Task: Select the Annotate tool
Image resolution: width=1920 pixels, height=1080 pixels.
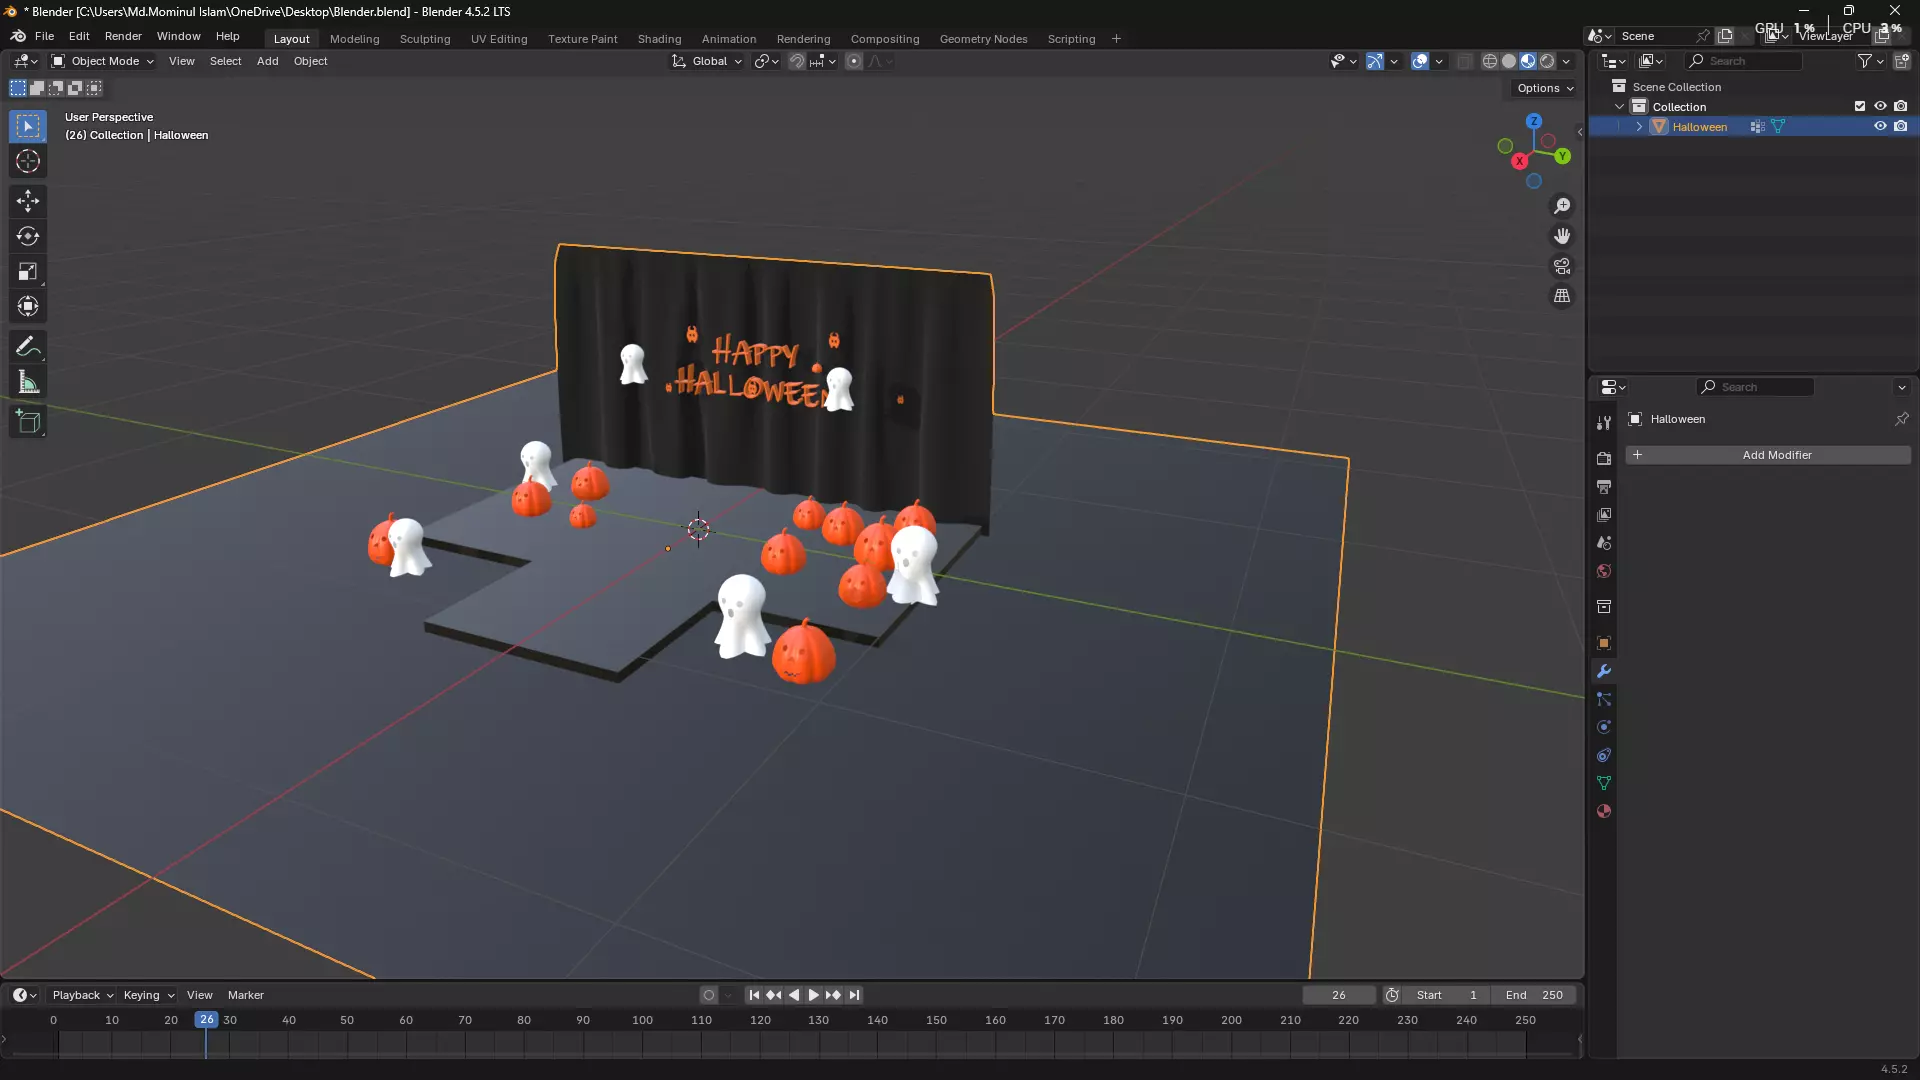Action: 28,347
